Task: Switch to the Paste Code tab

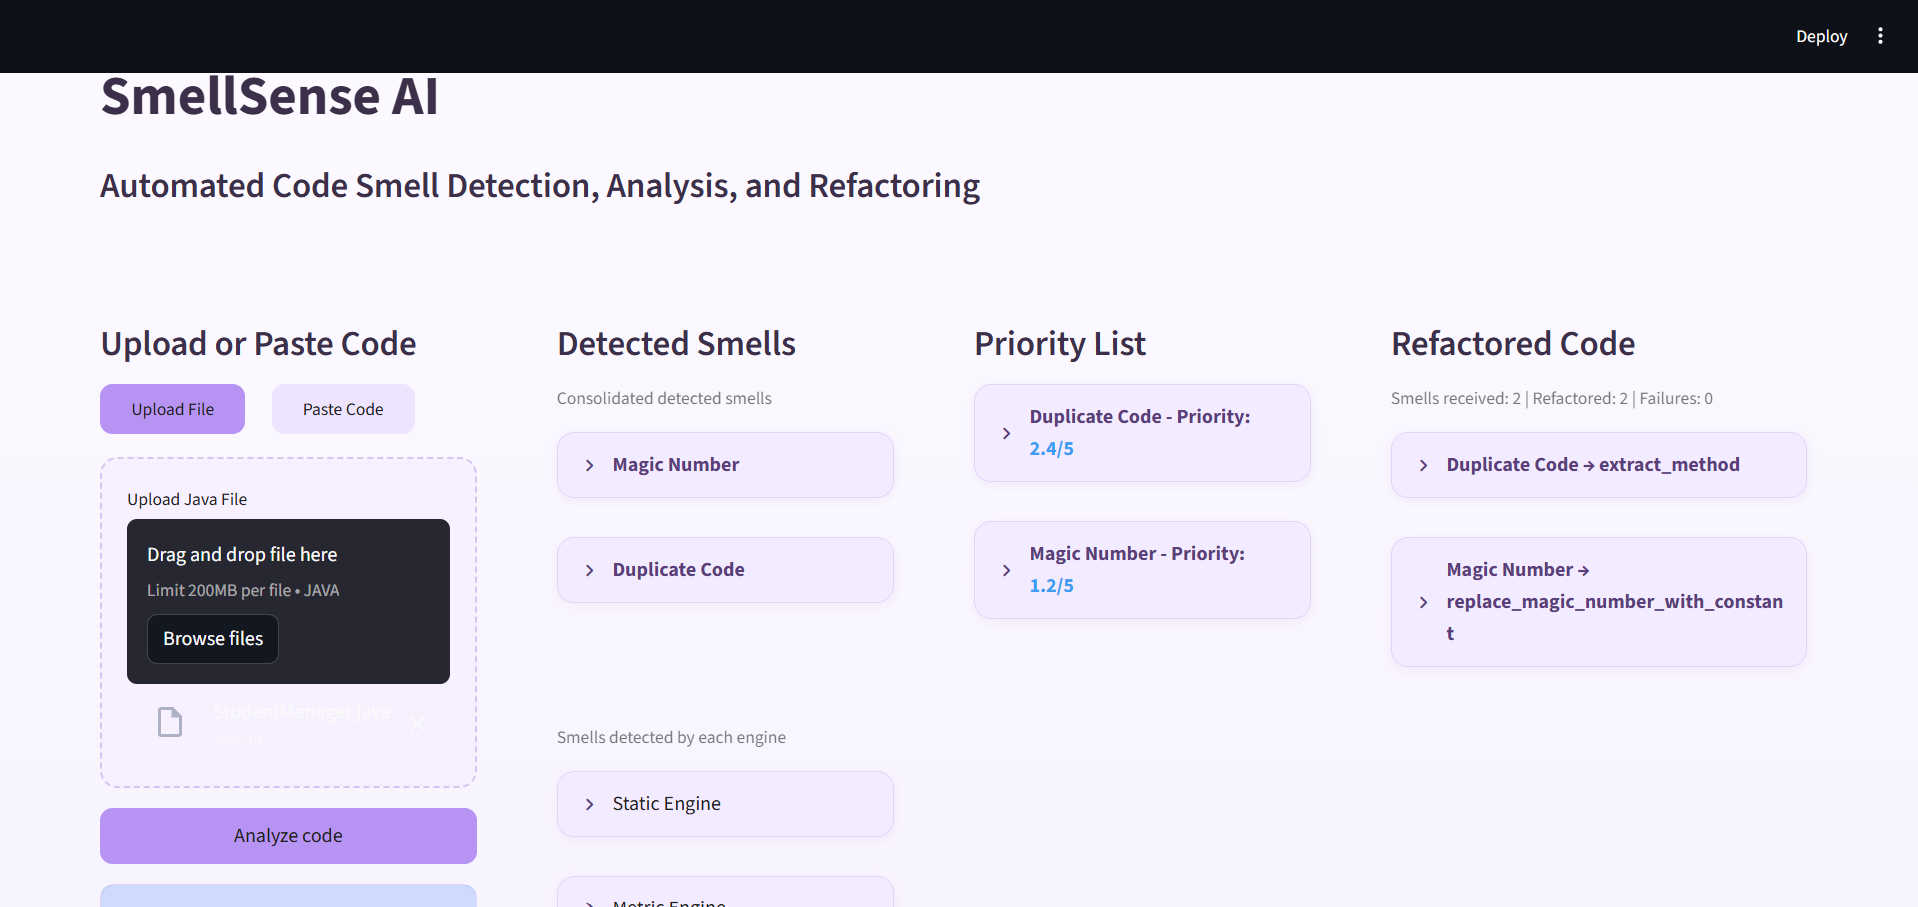Action: [x=343, y=408]
